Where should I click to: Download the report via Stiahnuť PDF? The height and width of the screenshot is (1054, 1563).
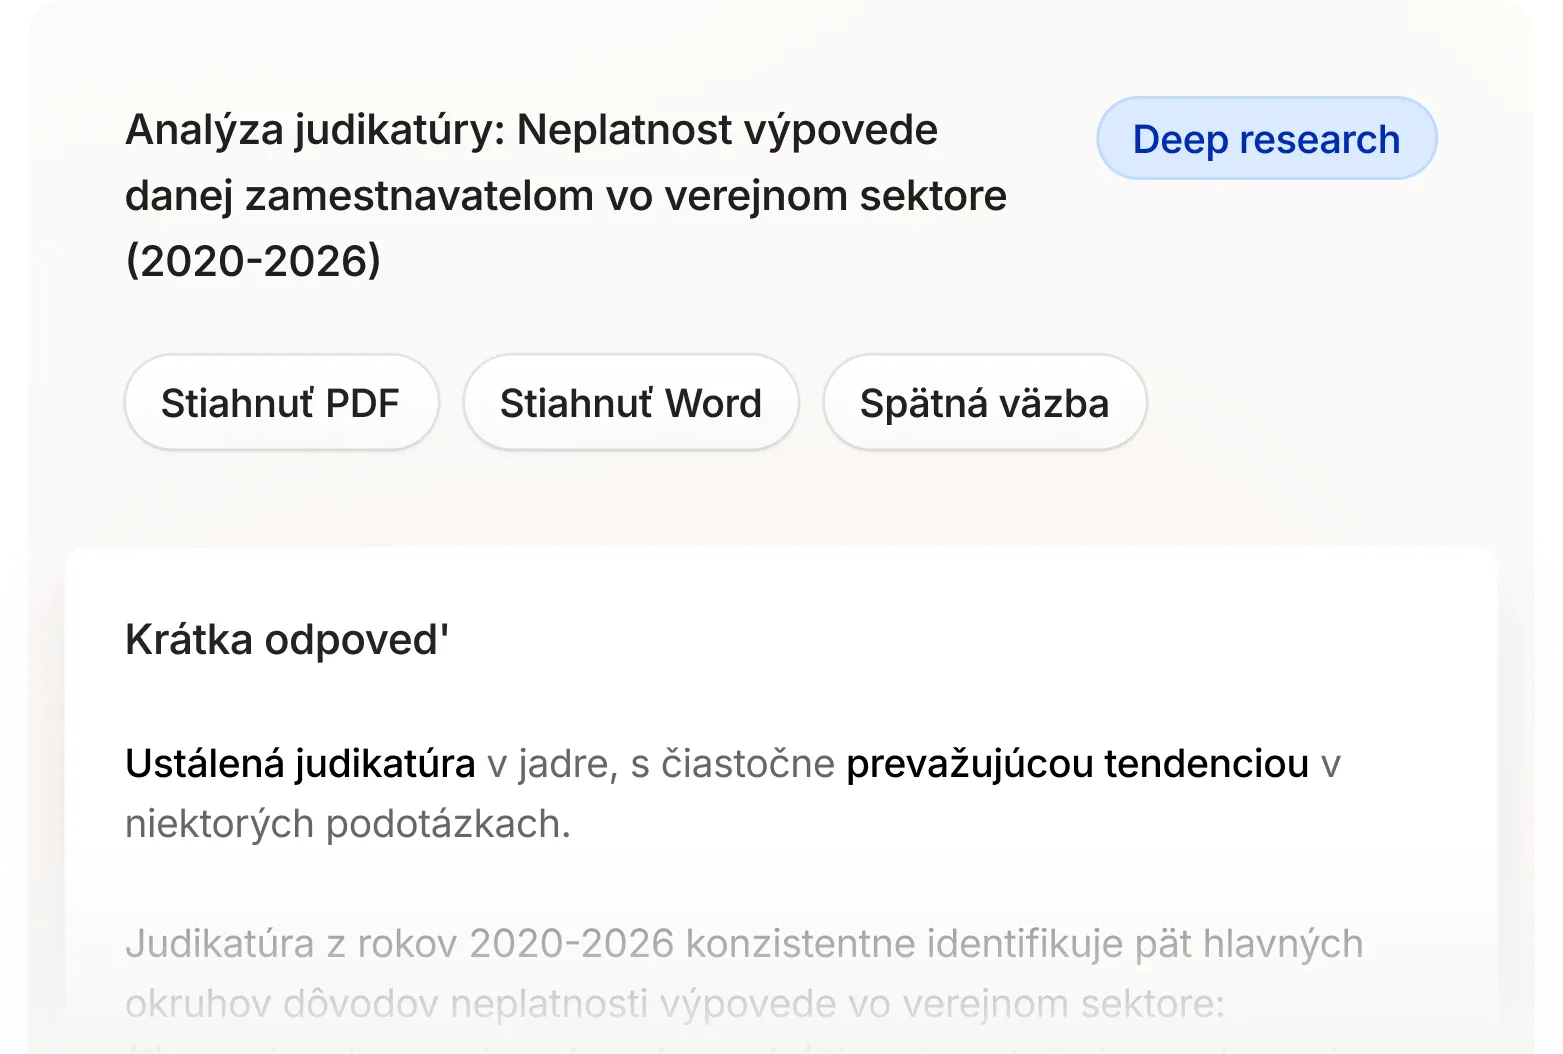pos(281,403)
